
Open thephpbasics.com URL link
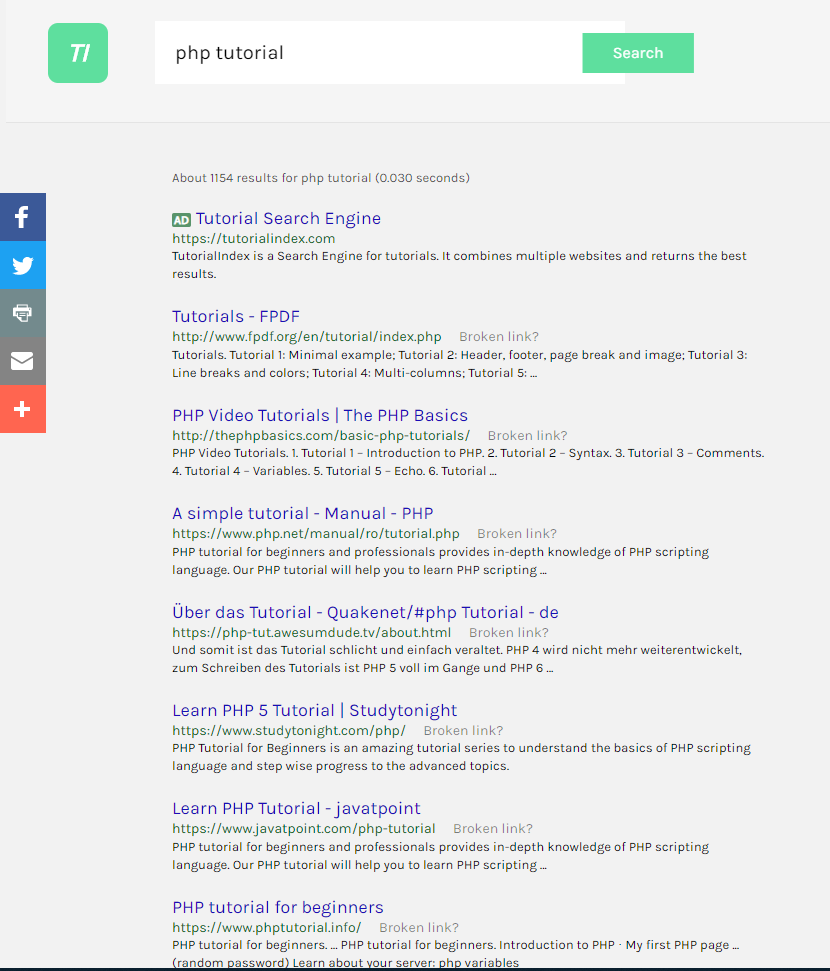click(x=321, y=435)
